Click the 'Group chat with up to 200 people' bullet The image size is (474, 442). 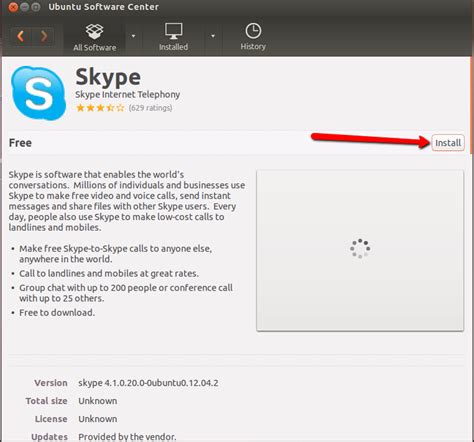click(126, 293)
